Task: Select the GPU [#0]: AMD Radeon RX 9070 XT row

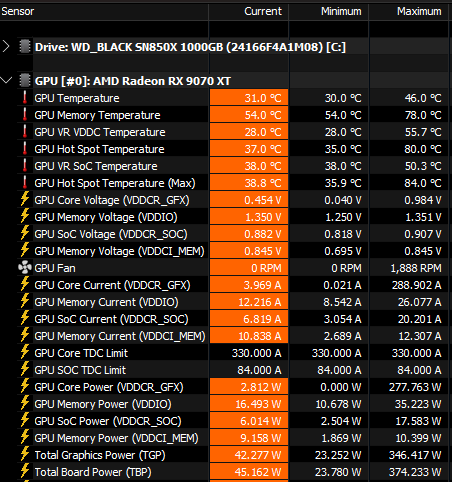Action: coord(133,81)
